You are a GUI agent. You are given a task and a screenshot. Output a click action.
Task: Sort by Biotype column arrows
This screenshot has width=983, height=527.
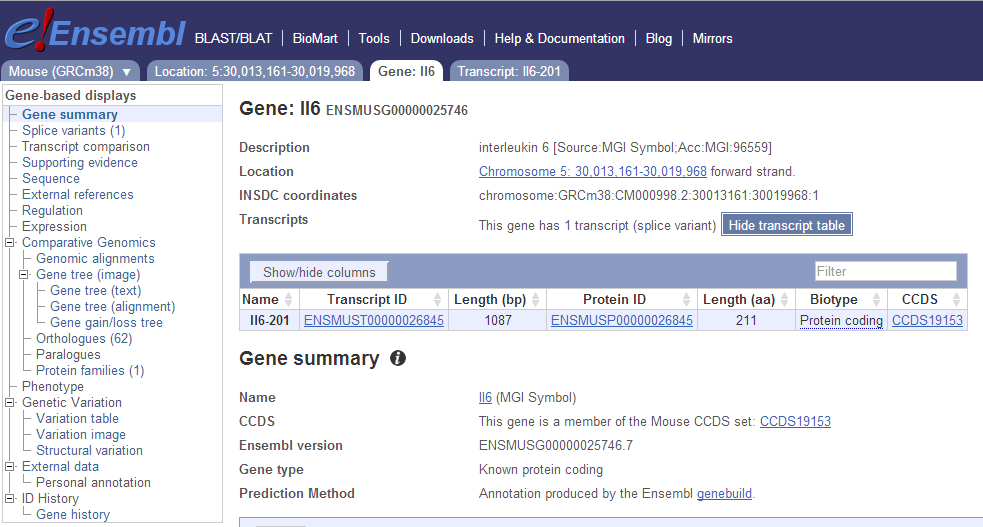(x=877, y=300)
